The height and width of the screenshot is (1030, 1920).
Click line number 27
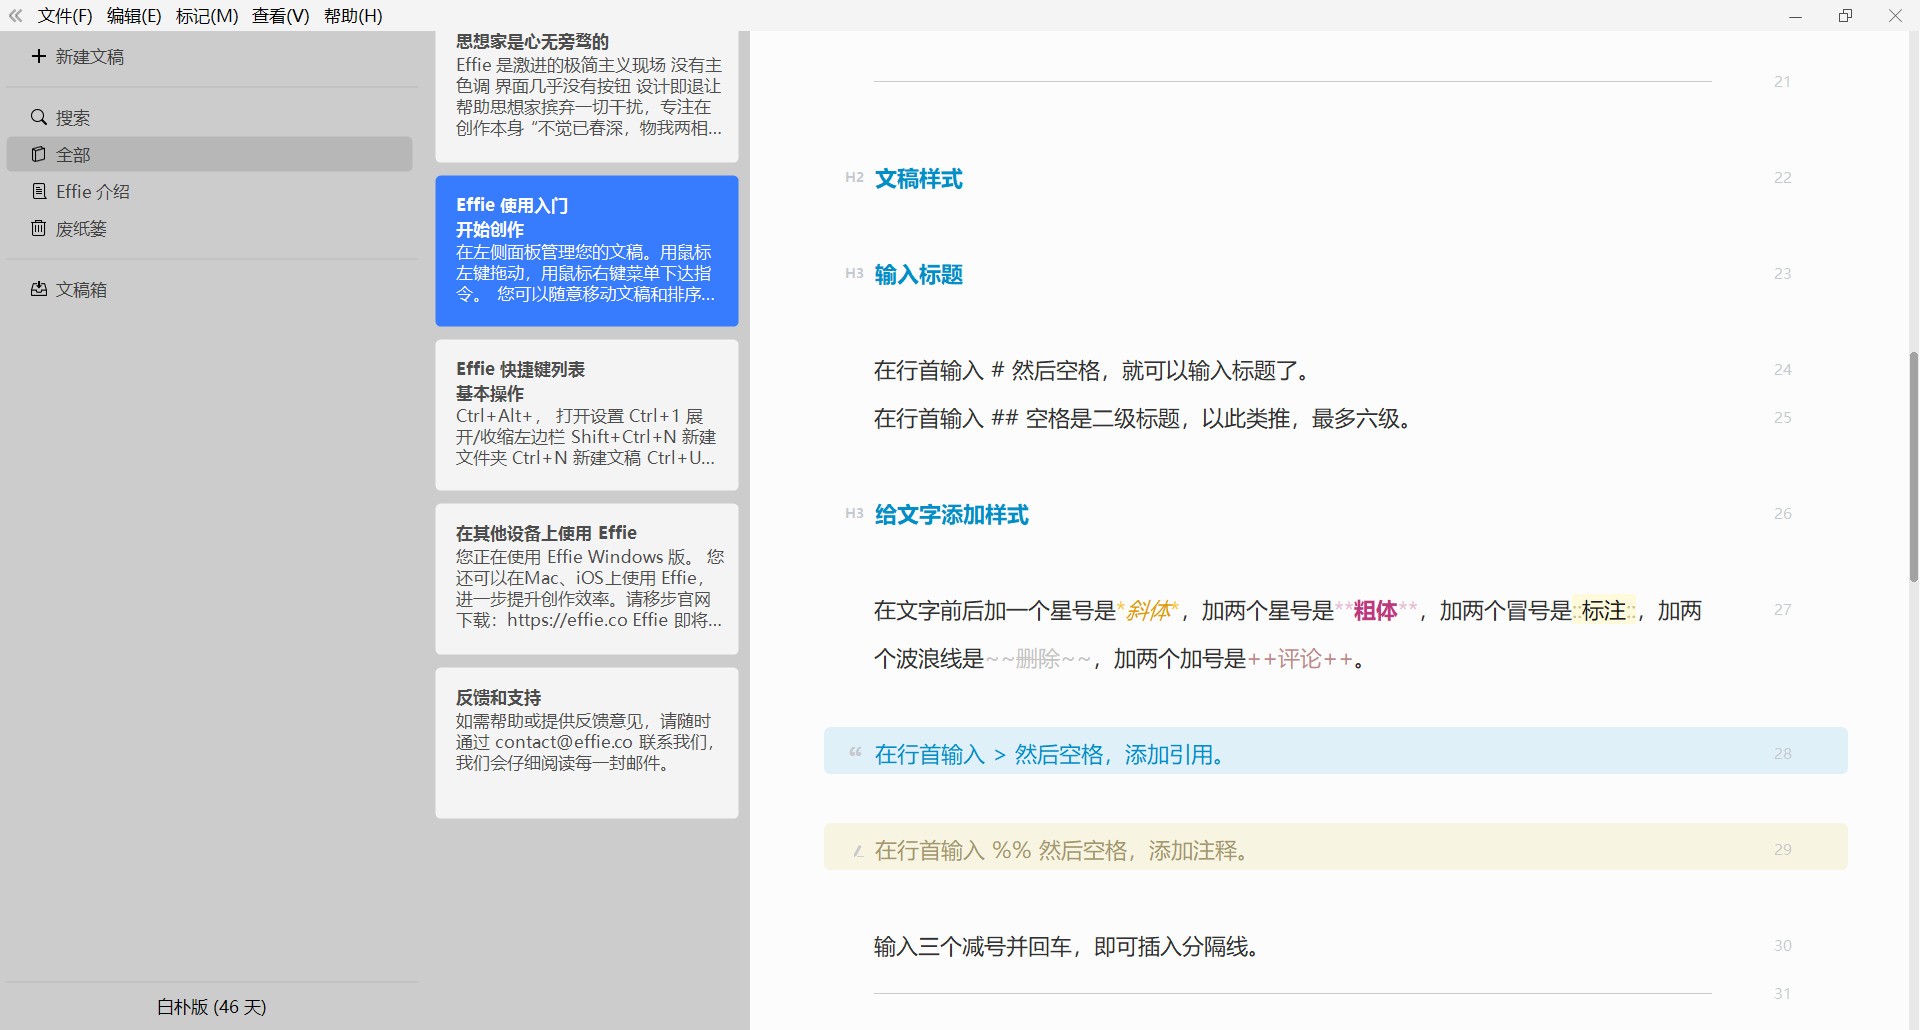(x=1782, y=609)
